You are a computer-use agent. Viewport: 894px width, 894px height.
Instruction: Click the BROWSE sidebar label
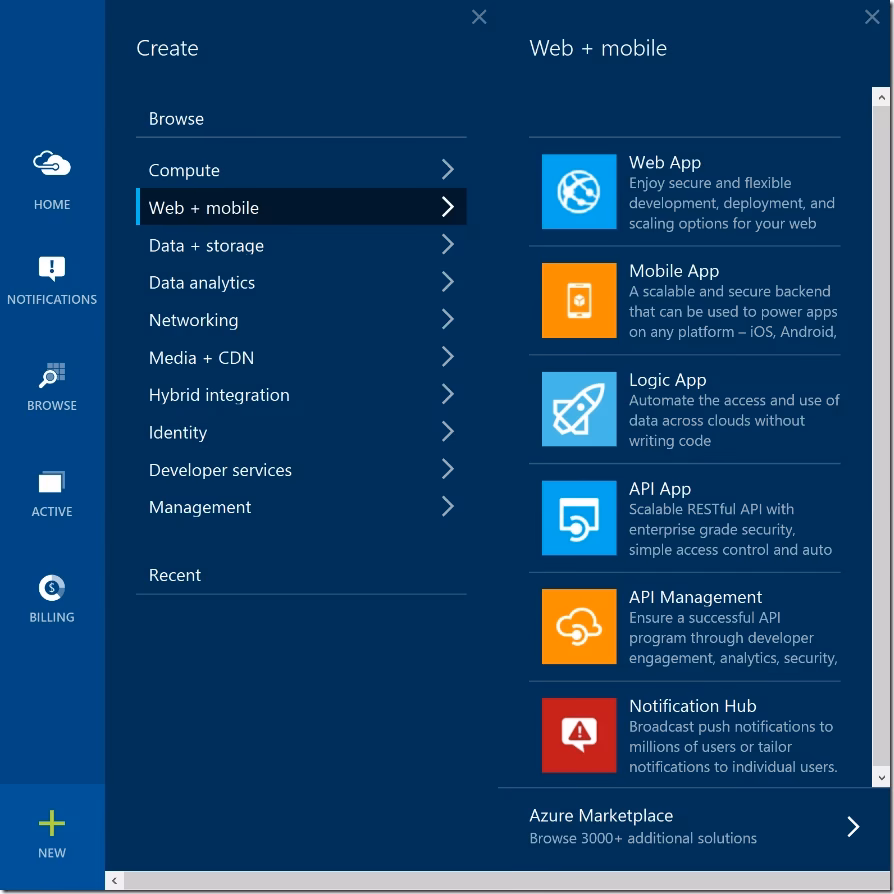pyautogui.click(x=52, y=405)
